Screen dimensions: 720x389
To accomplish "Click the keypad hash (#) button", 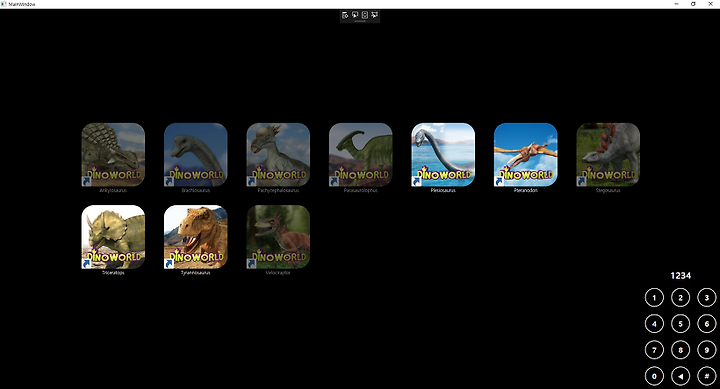I will point(707,376).
